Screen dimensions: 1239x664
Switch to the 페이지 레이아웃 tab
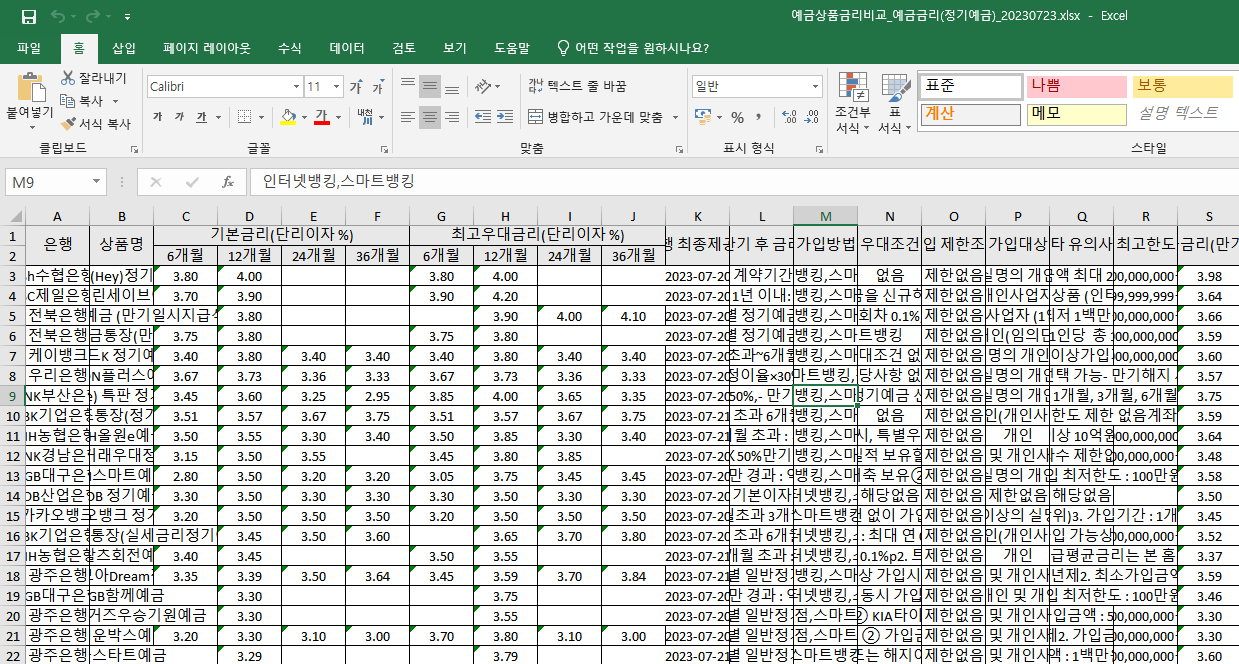point(207,48)
